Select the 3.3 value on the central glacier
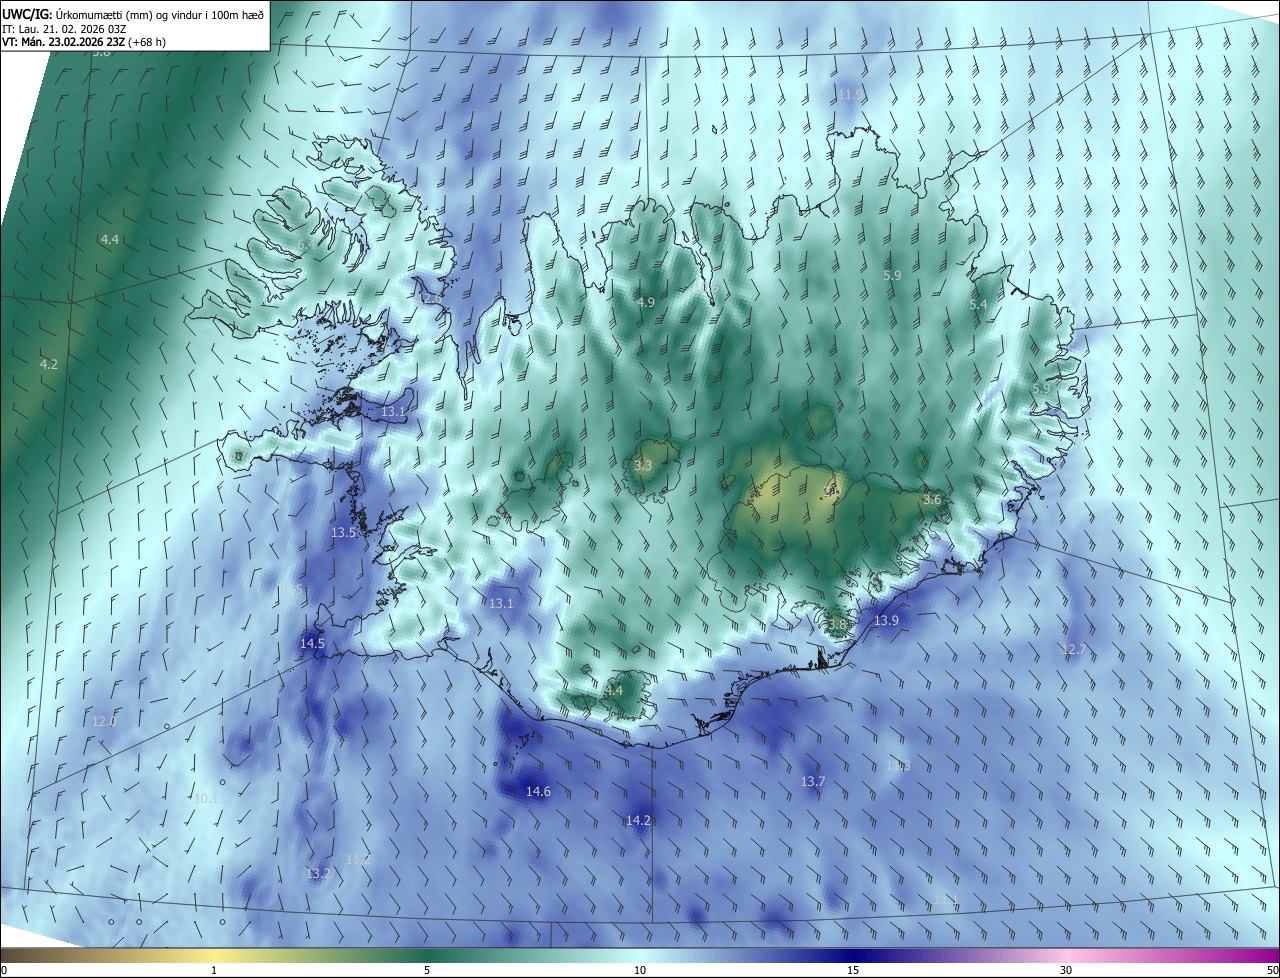 click(643, 465)
